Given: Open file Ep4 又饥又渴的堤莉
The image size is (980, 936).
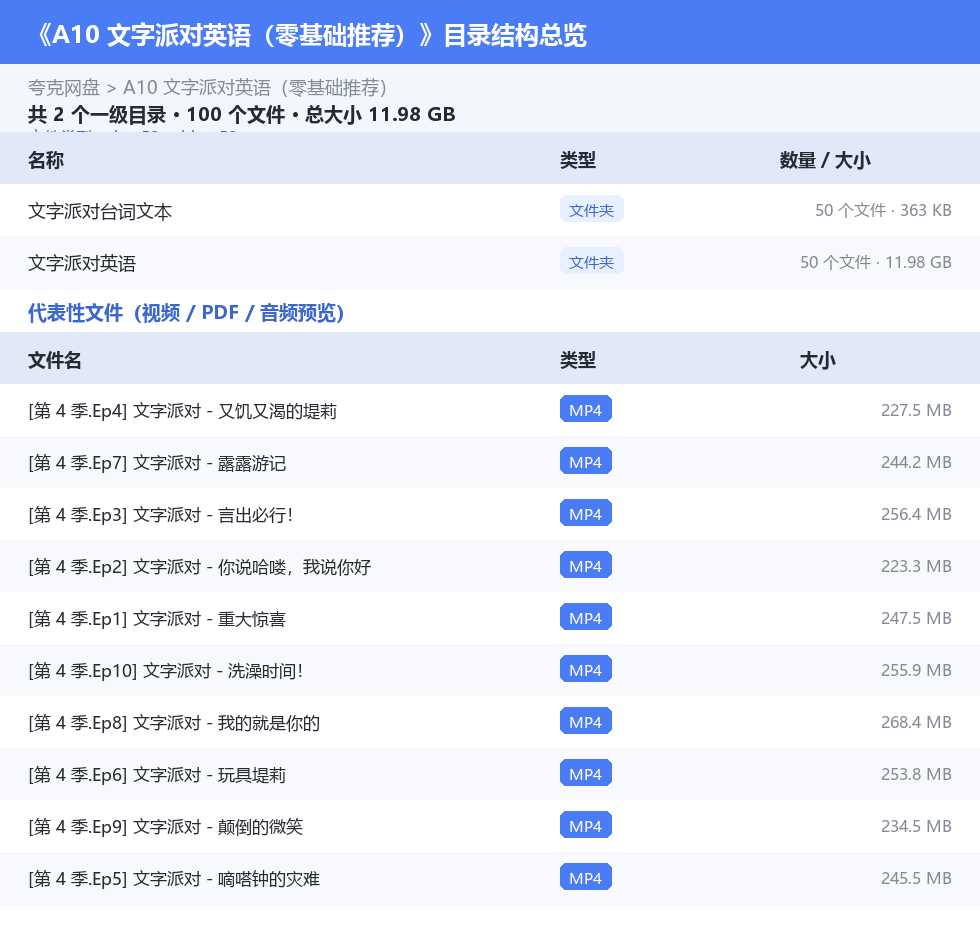Looking at the screenshot, I should click(x=182, y=411).
